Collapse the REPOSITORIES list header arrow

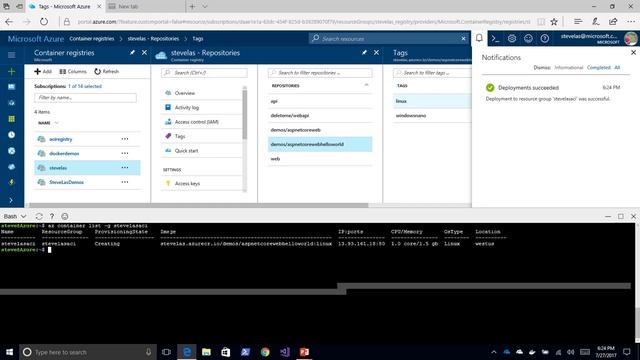click(x=366, y=85)
